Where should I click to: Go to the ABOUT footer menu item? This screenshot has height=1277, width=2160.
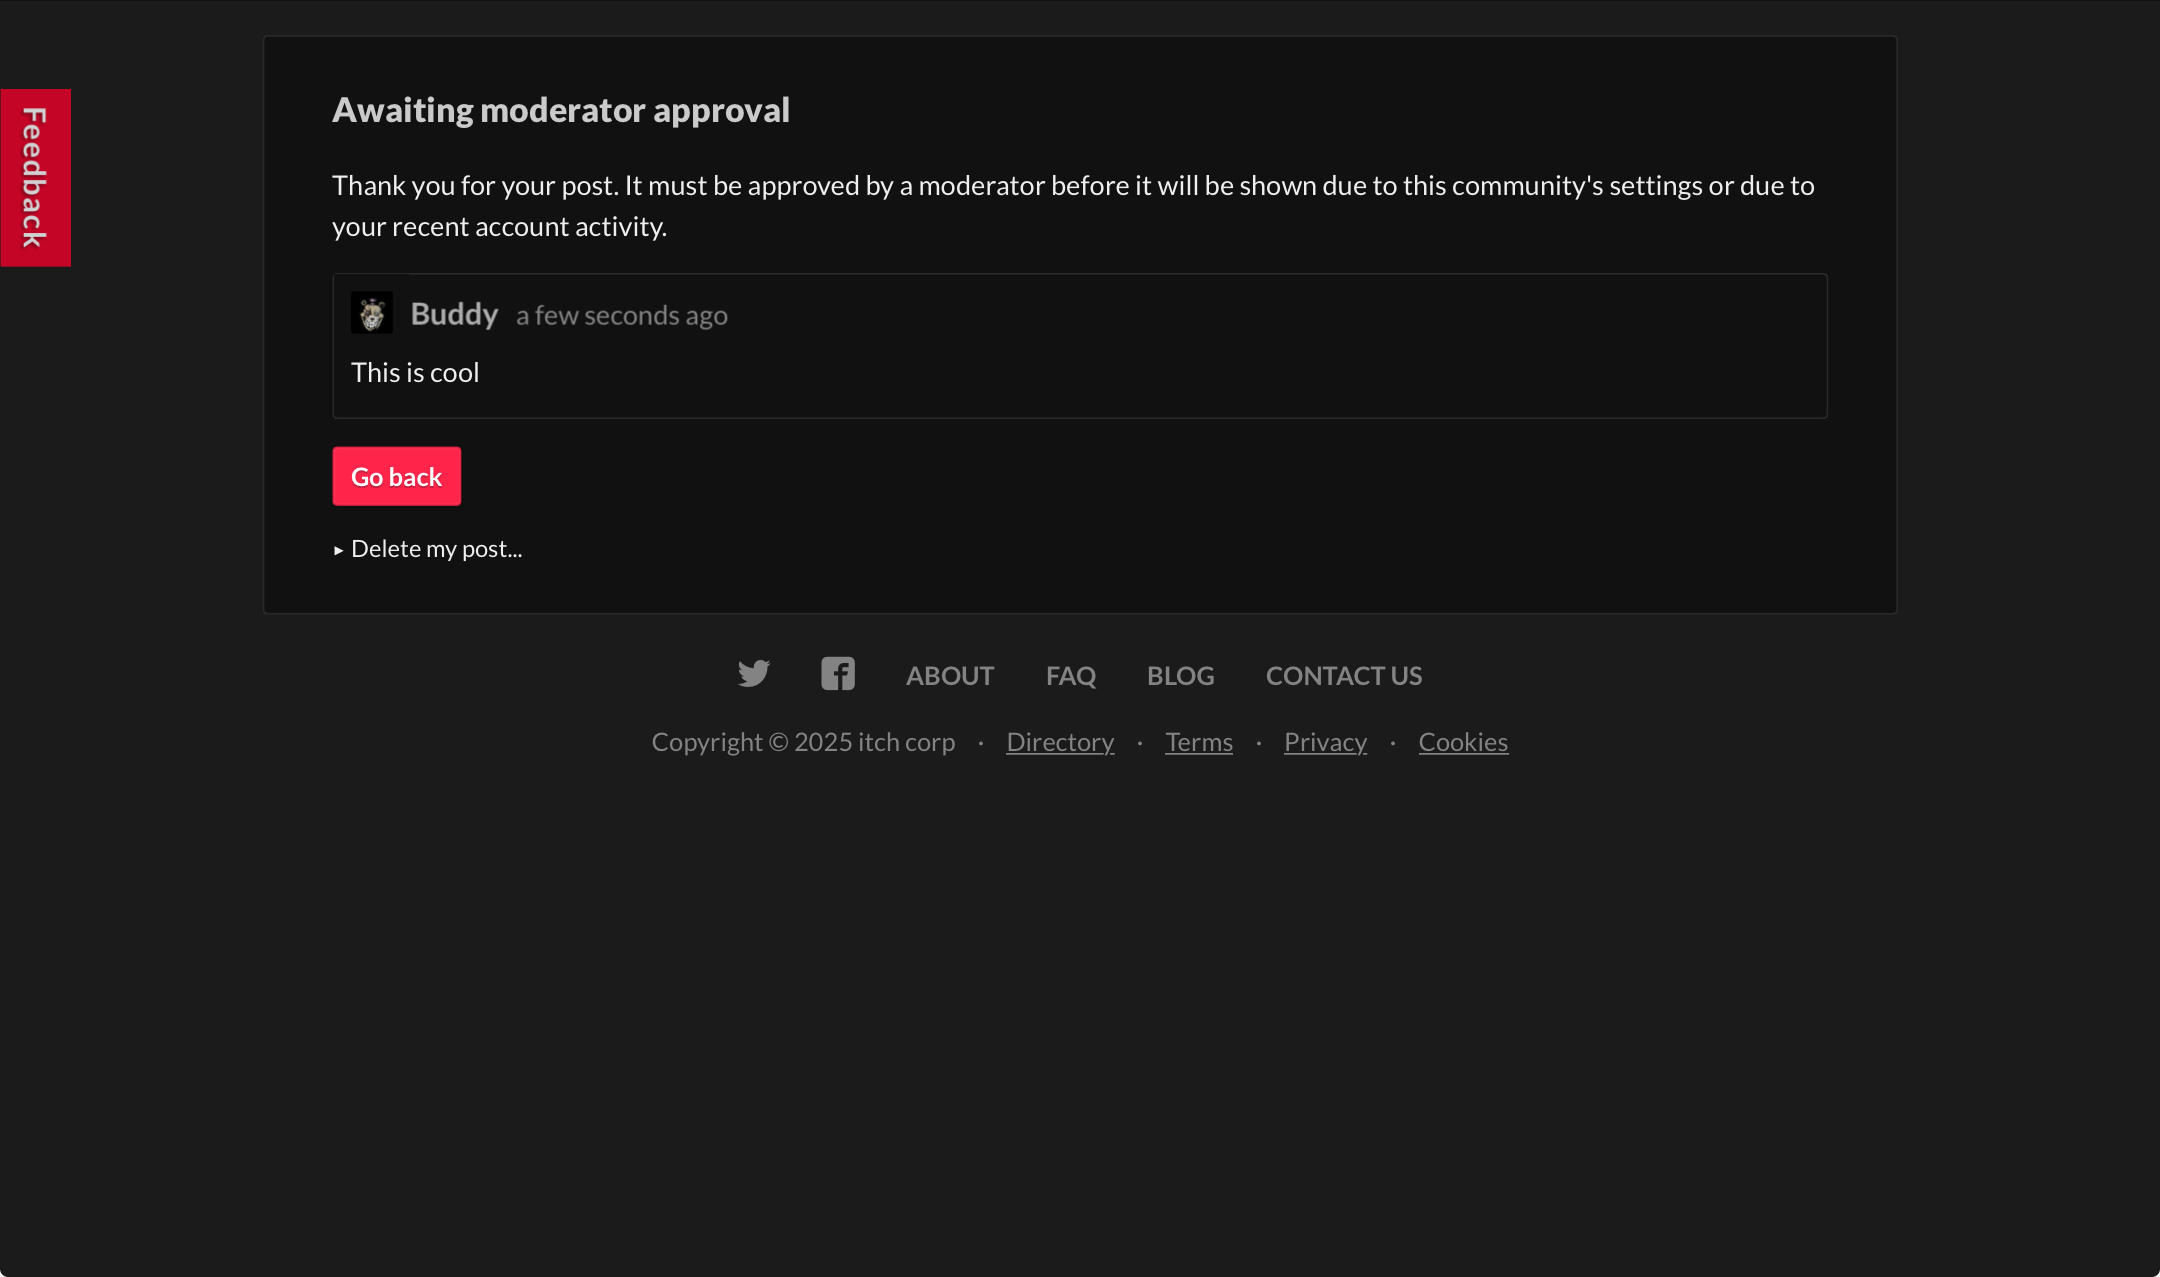point(949,676)
